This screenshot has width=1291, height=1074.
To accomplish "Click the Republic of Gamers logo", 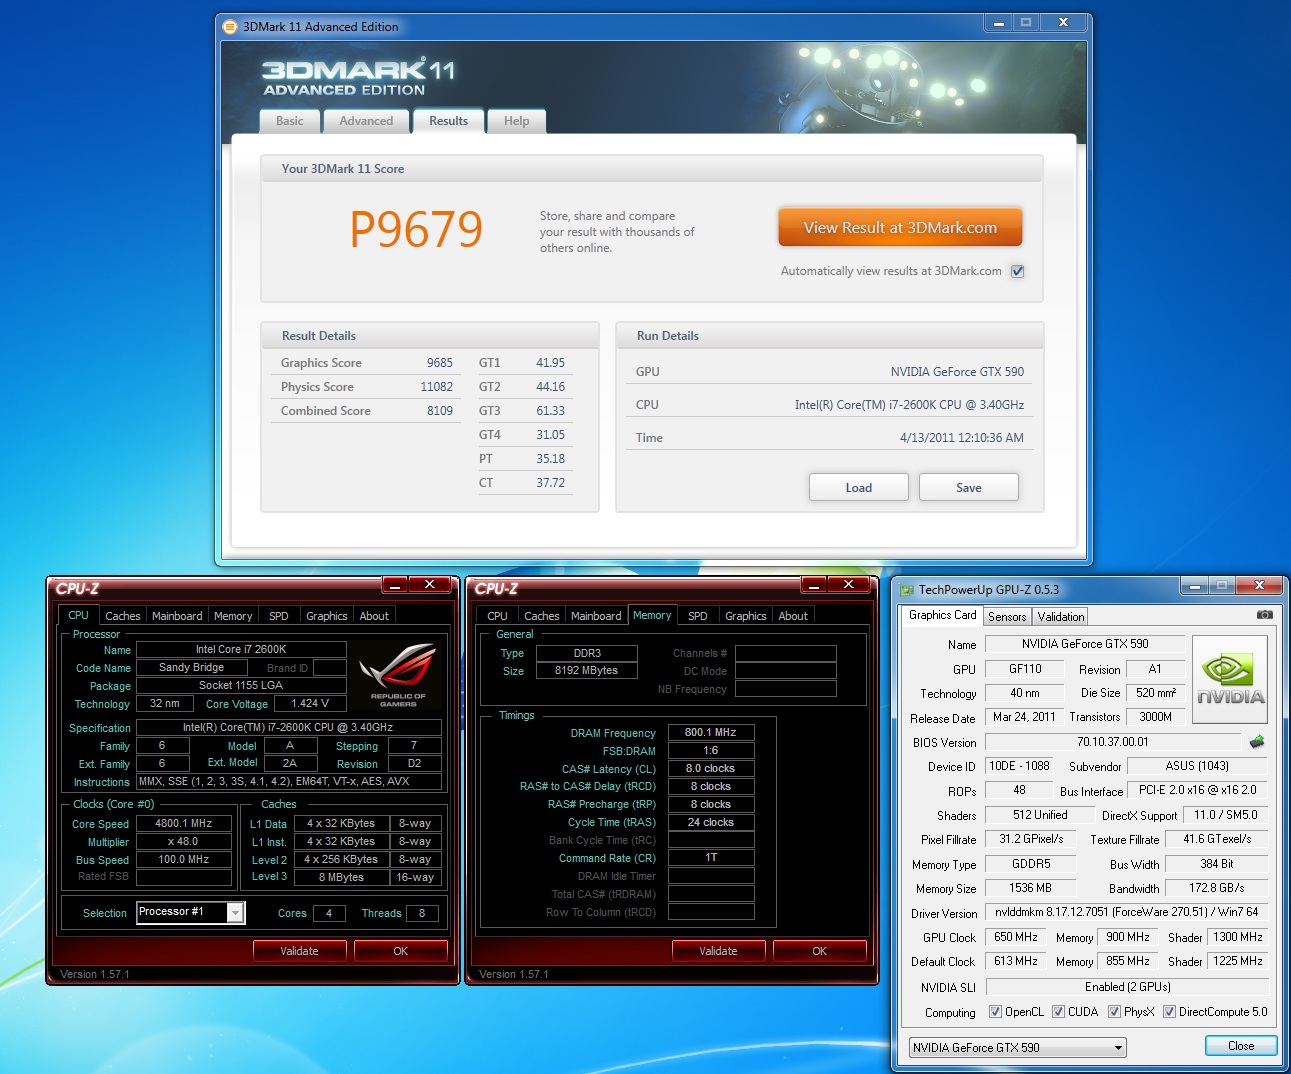I will point(398,677).
